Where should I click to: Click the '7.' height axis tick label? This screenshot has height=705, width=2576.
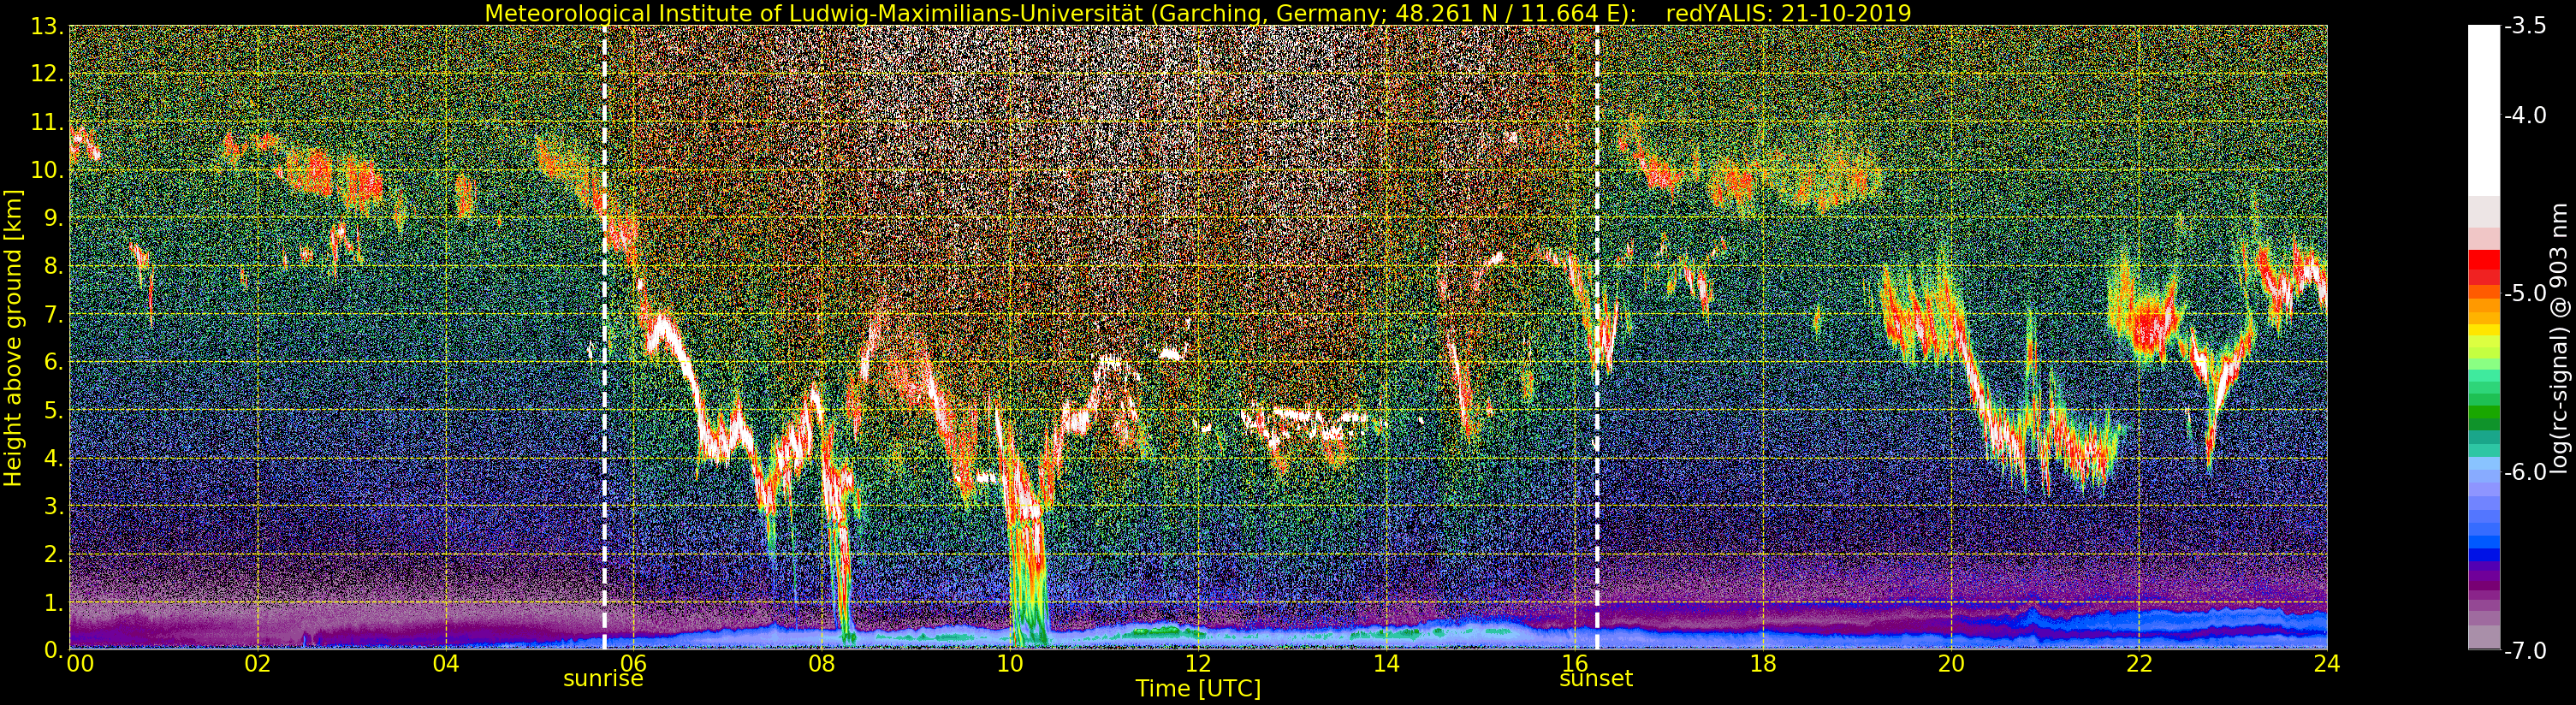pyautogui.click(x=54, y=315)
